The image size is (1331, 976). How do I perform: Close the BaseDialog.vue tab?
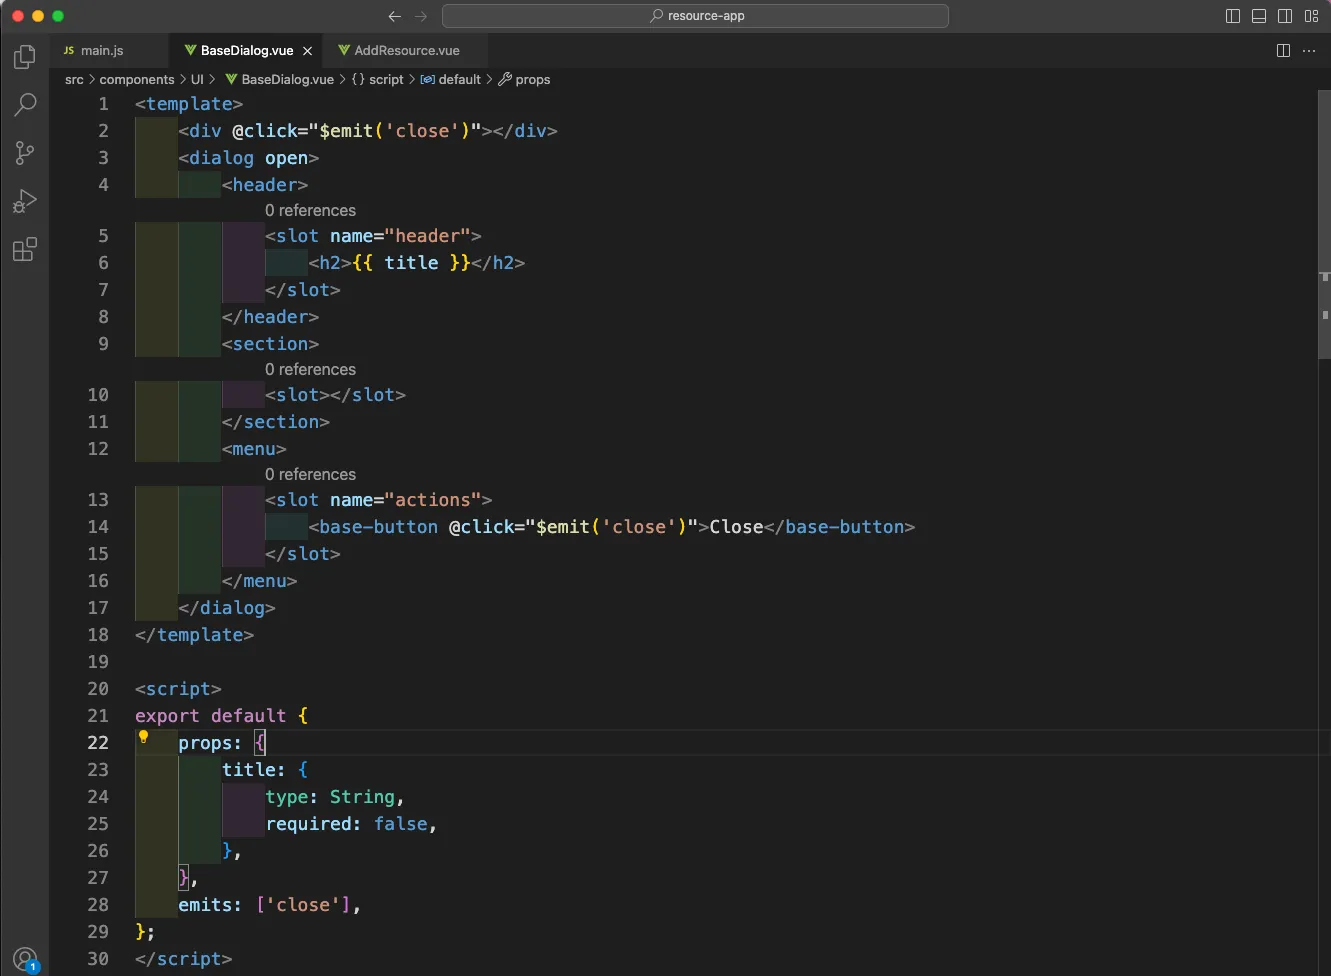pyautogui.click(x=307, y=51)
